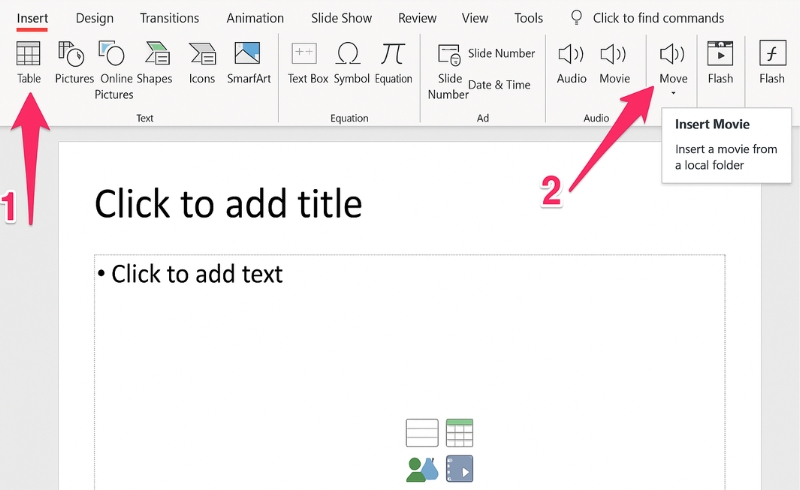Viewport: 800px width, 490px height.
Task: Click the Audio group label
Action: [596, 118]
